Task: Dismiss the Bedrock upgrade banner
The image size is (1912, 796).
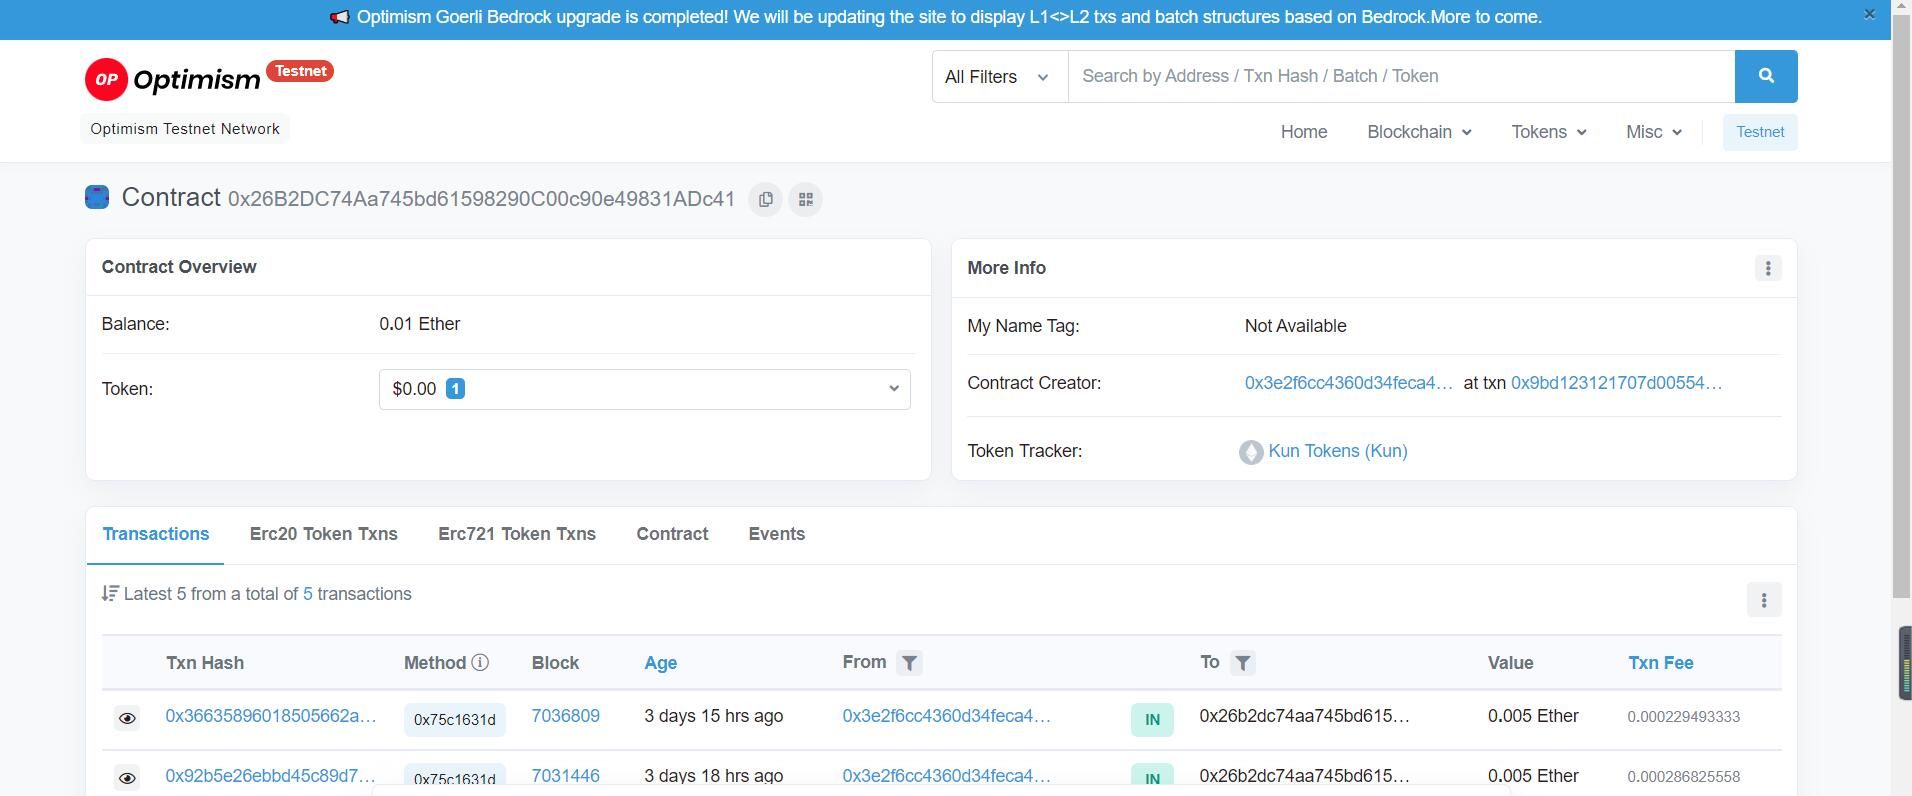Action: (1869, 14)
